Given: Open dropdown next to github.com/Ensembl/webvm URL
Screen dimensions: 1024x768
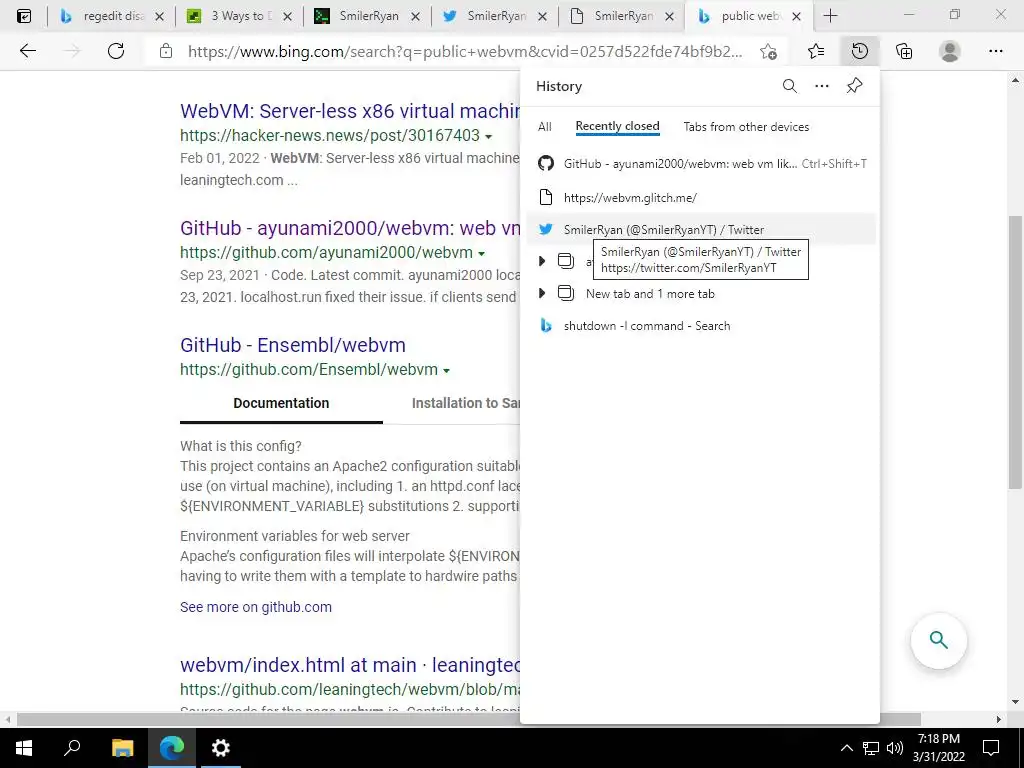Looking at the screenshot, I should tap(446, 370).
